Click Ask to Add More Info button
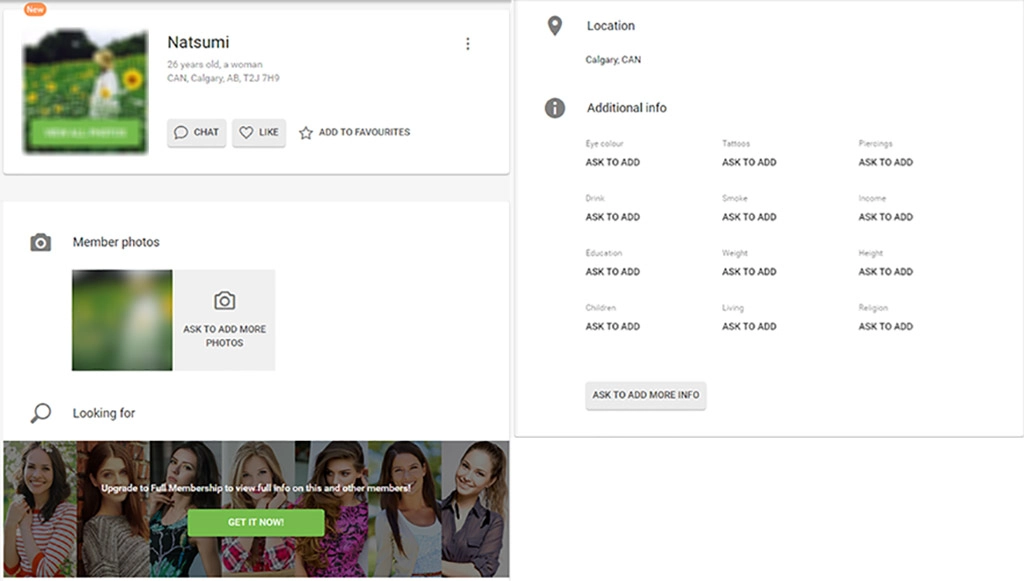This screenshot has width=1024, height=581. coord(646,395)
